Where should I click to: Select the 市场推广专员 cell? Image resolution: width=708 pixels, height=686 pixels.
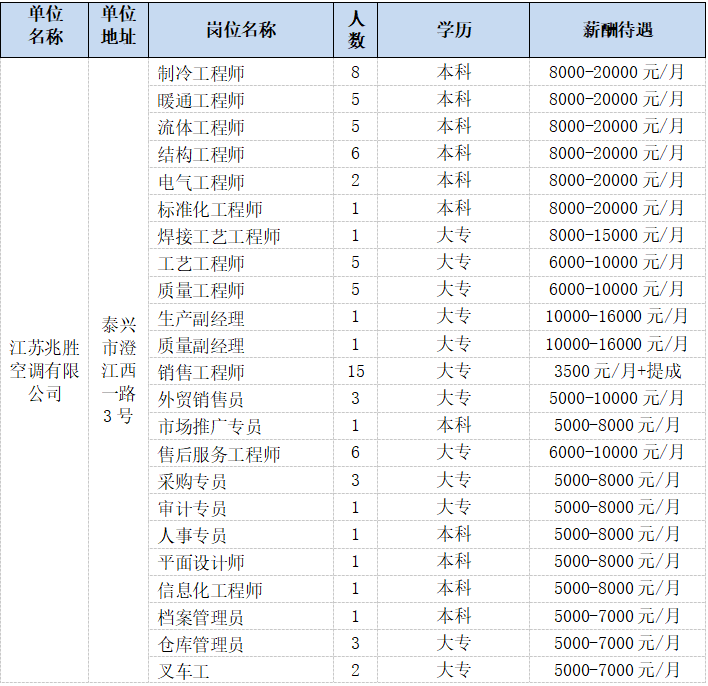(241, 425)
